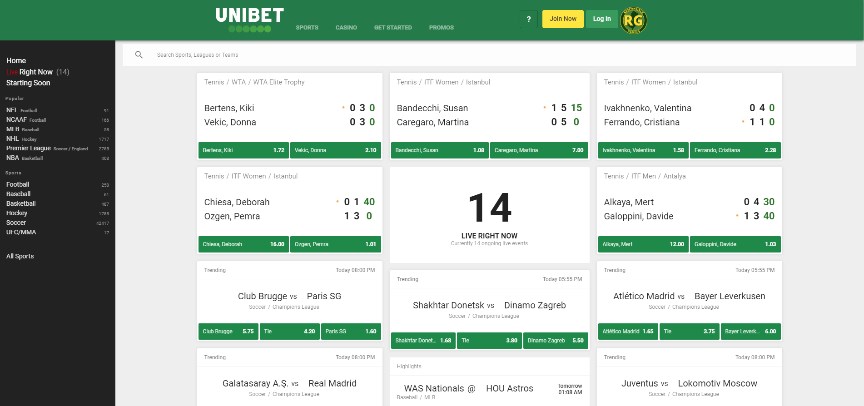Go to Home in the sidebar

click(16, 61)
